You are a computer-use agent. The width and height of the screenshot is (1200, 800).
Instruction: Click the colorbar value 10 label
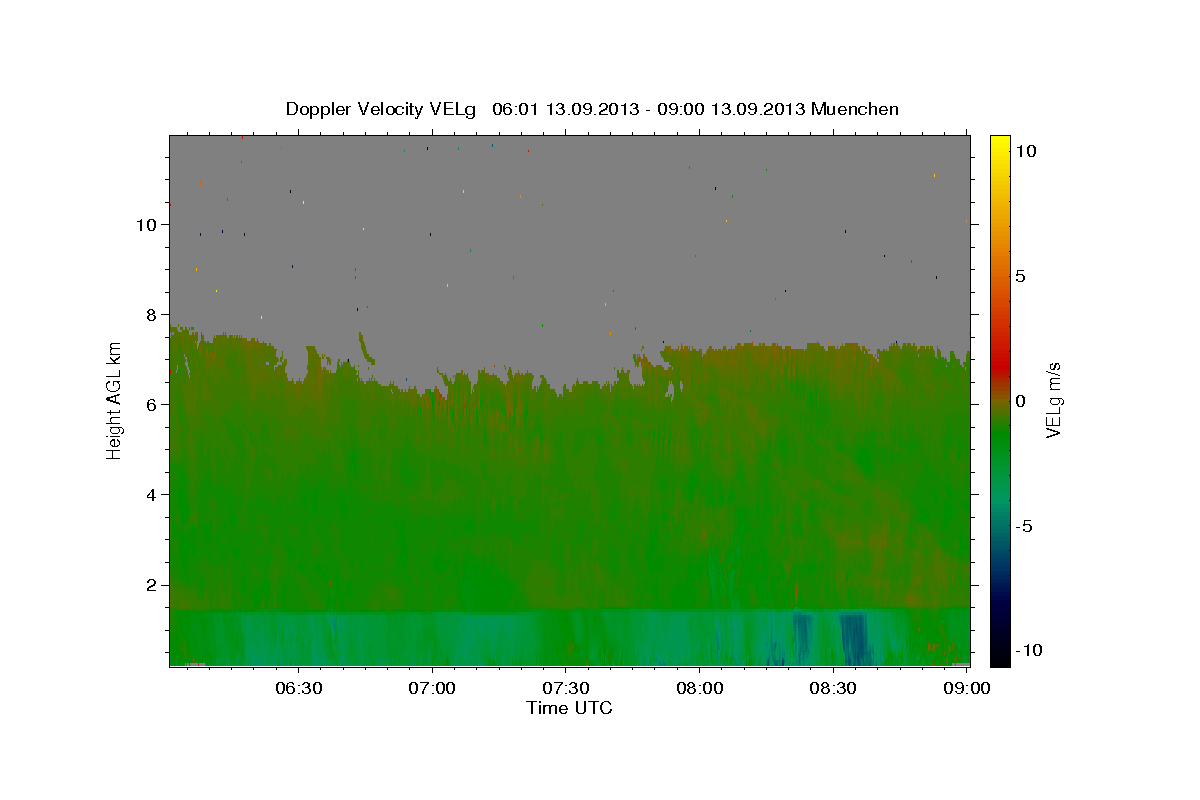1025,151
